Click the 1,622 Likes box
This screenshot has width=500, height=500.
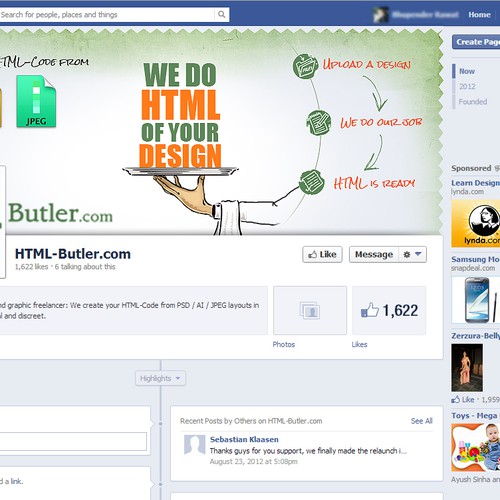click(x=389, y=310)
